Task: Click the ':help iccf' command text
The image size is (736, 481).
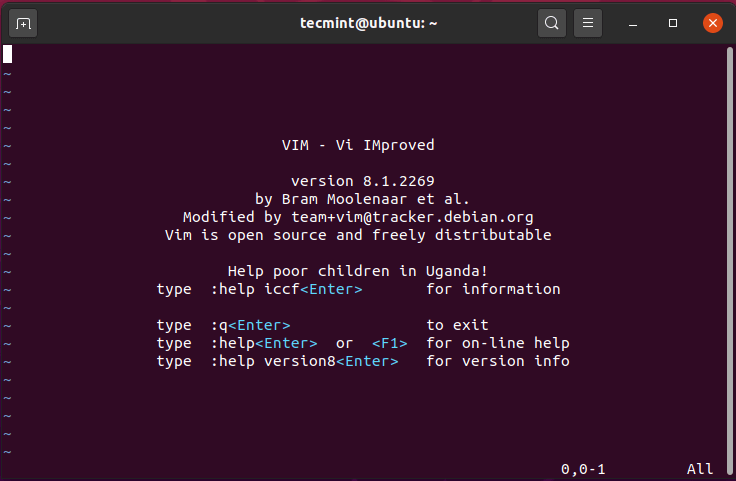Action: (x=255, y=289)
